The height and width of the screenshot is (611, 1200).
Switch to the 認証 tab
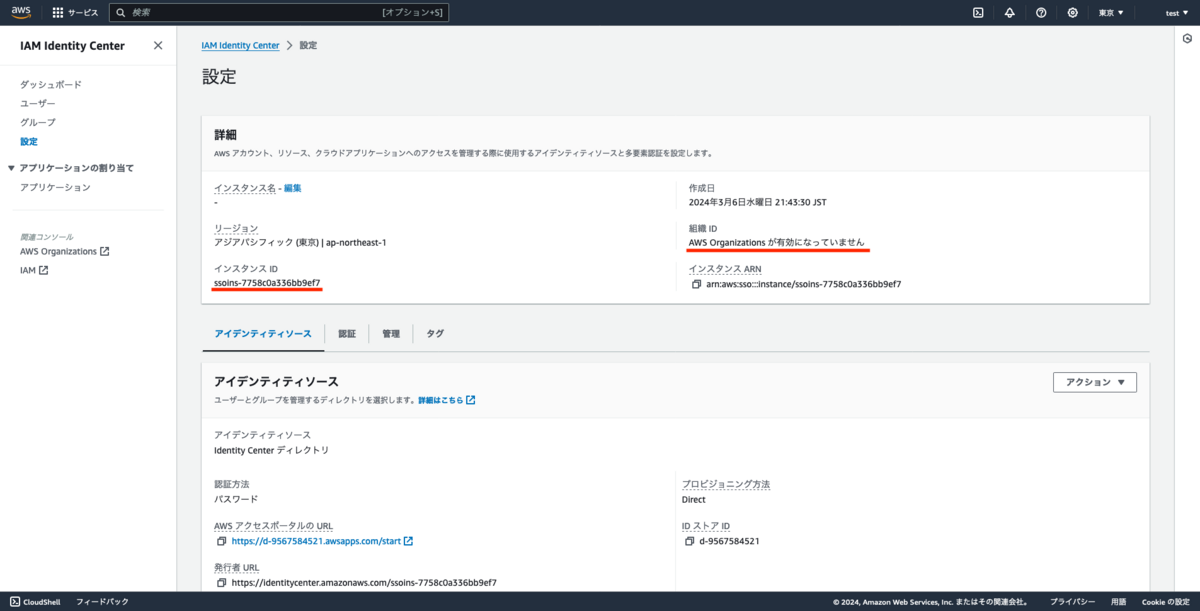(347, 334)
